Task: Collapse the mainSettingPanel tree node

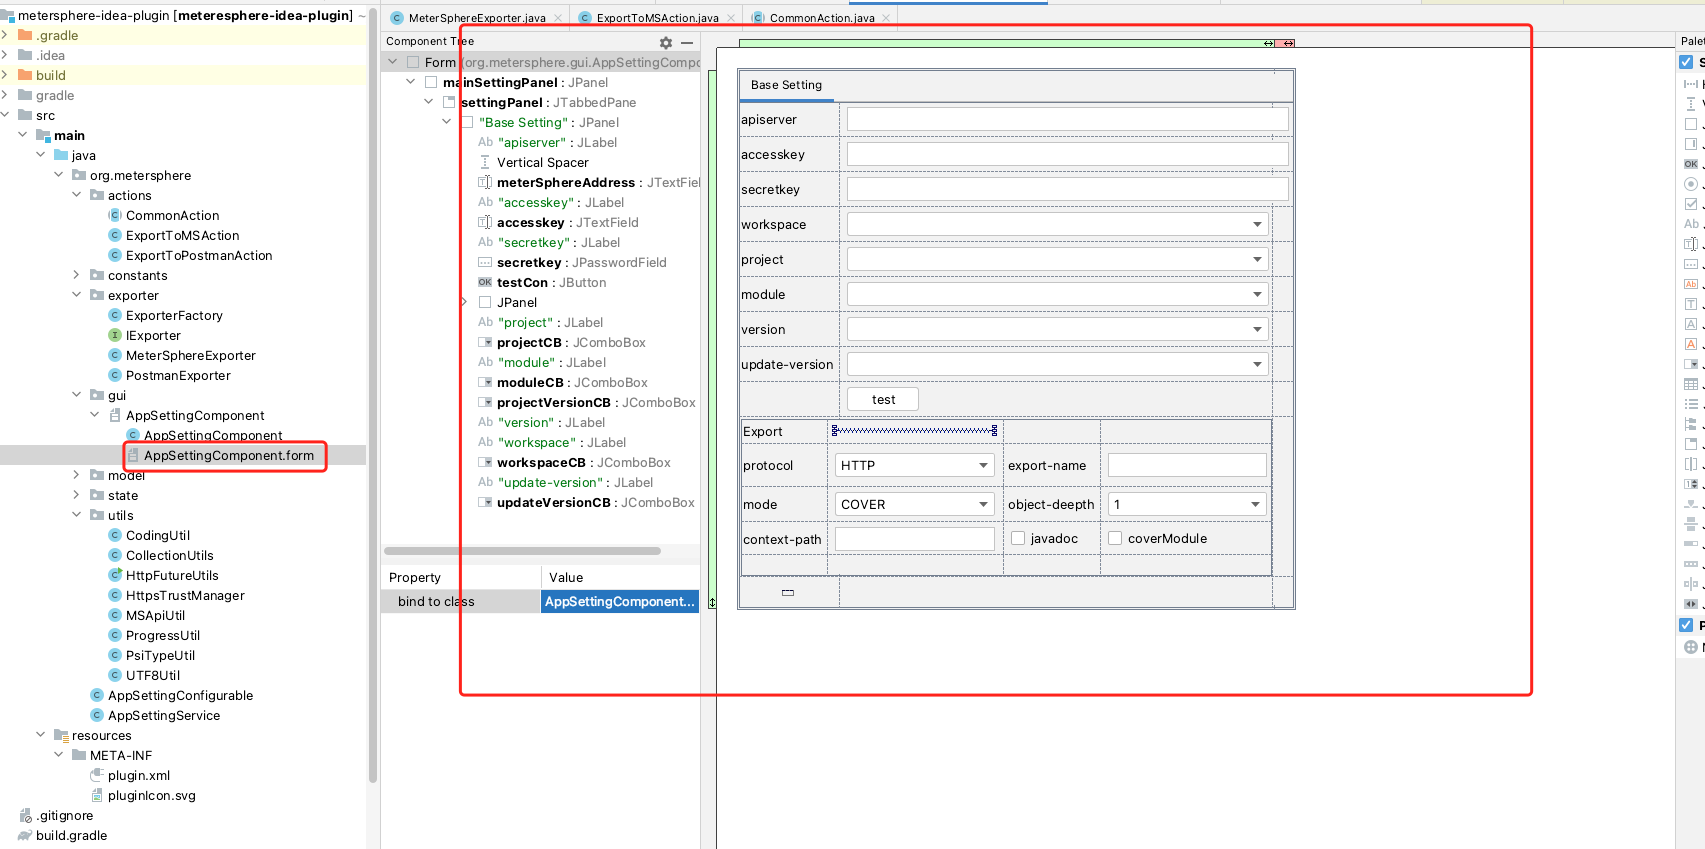Action: [x=411, y=82]
